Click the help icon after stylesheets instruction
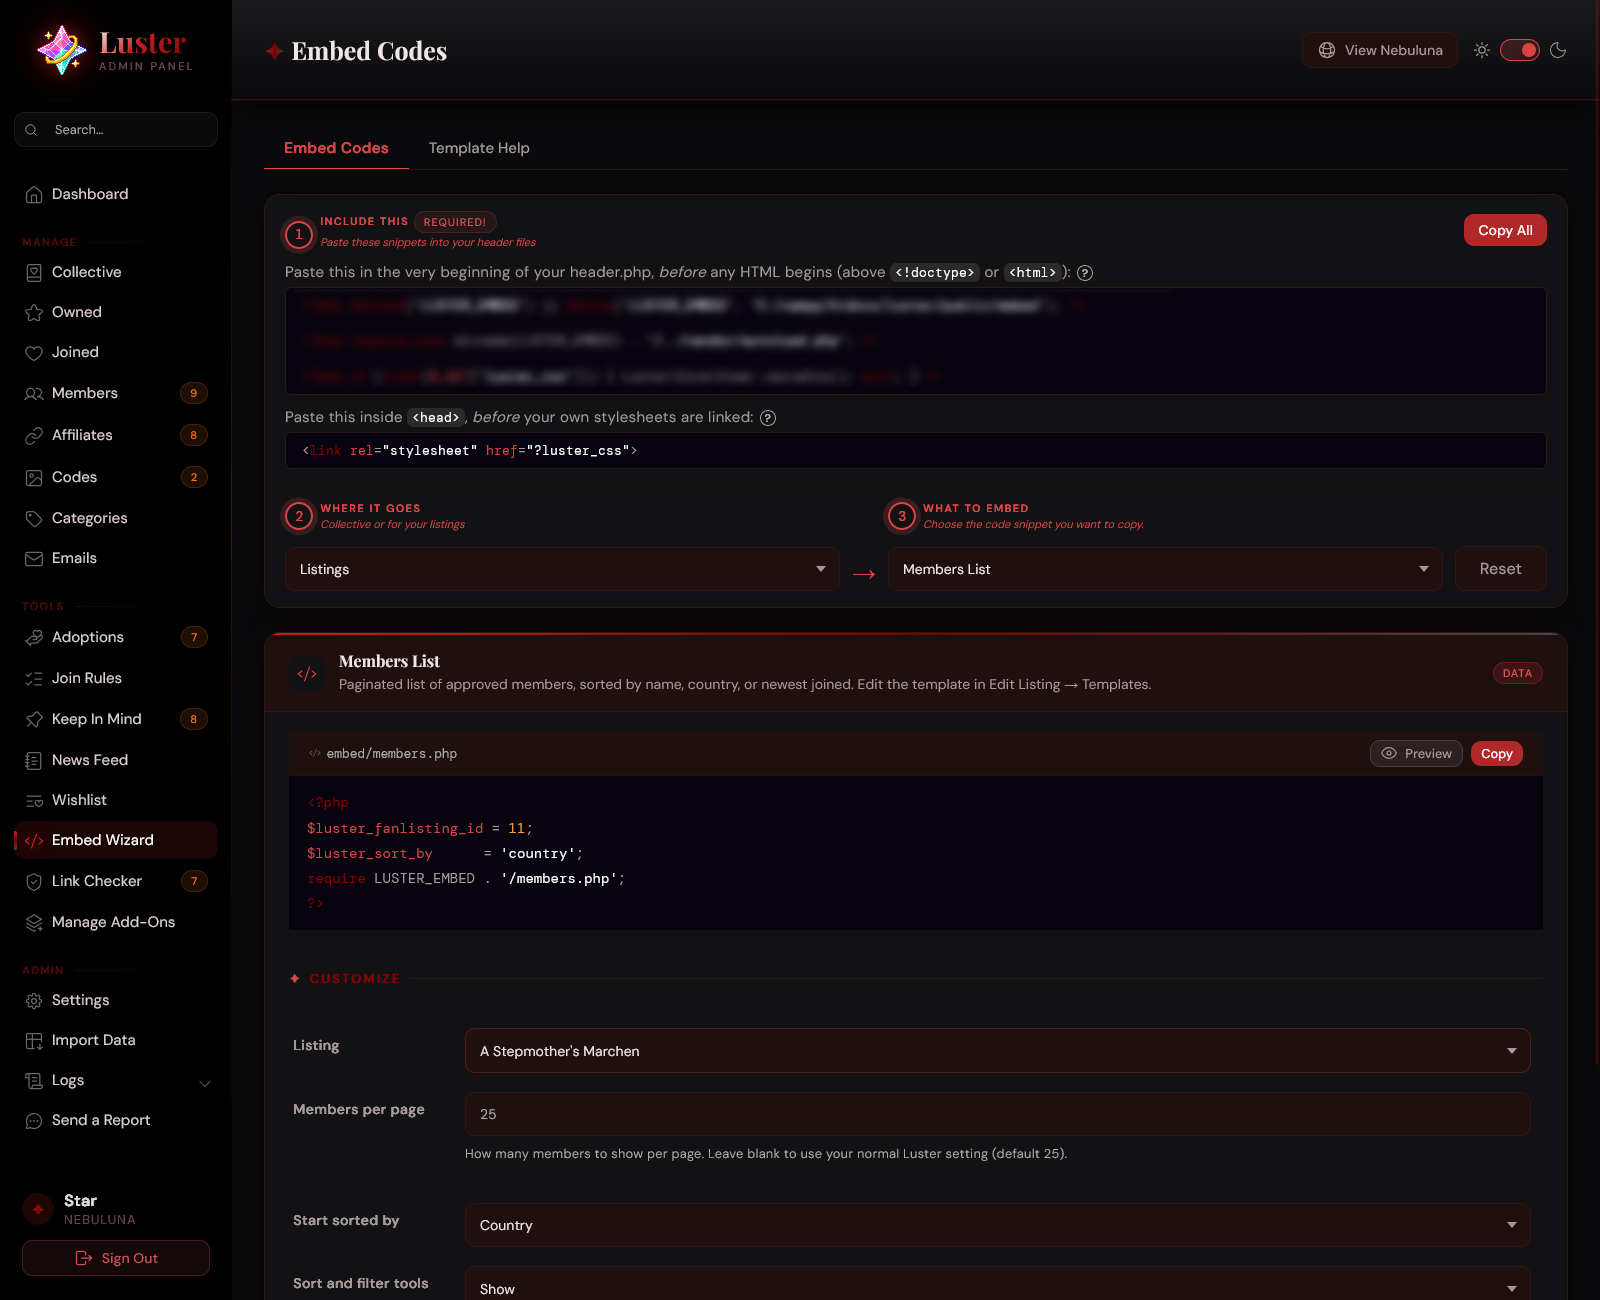This screenshot has width=1600, height=1300. click(768, 417)
